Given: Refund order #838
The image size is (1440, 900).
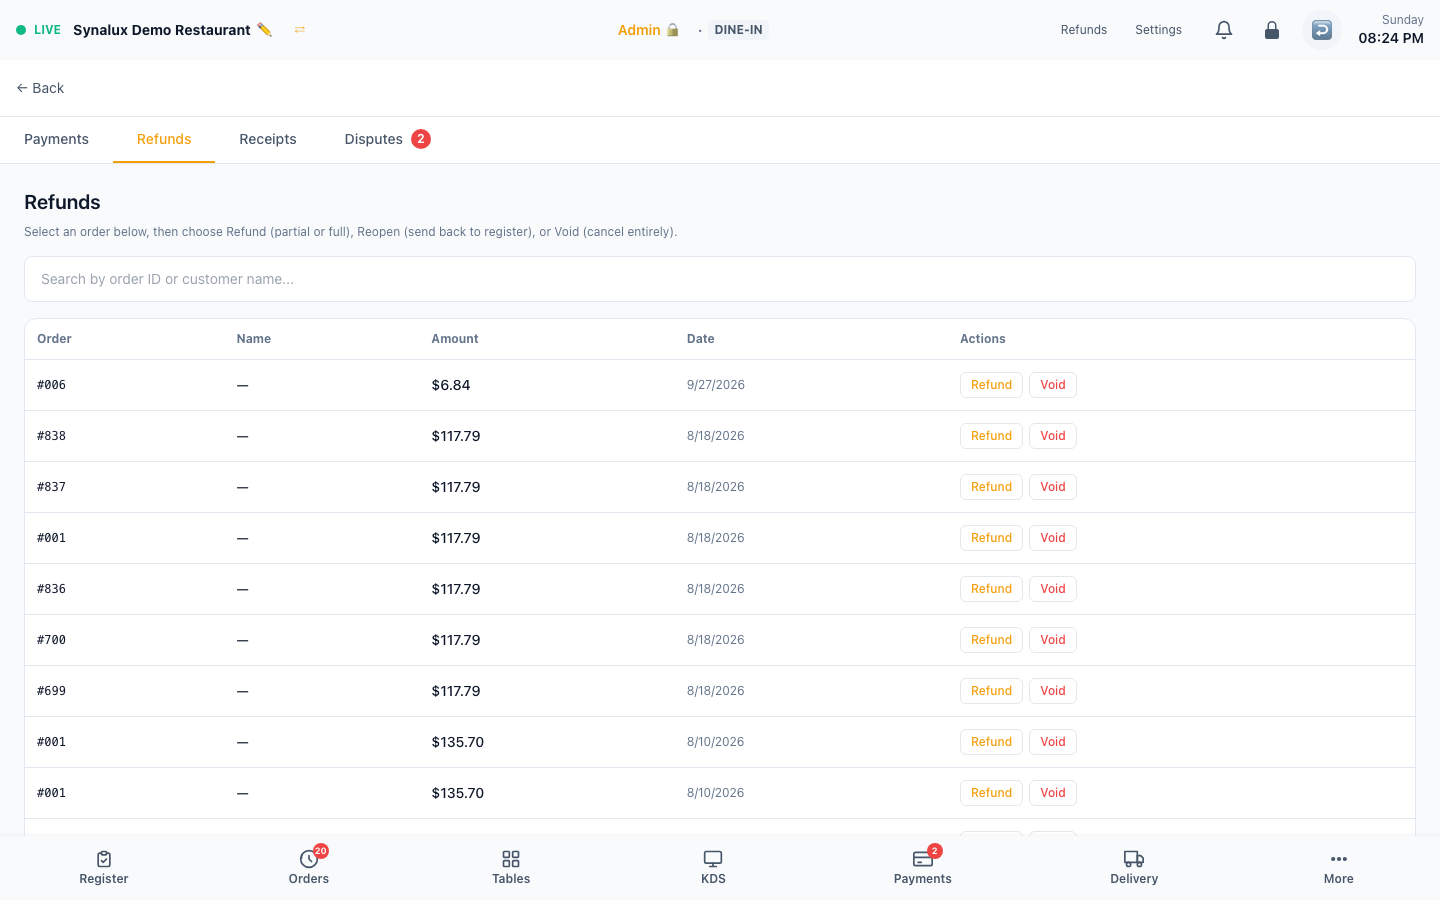Looking at the screenshot, I should tap(991, 436).
